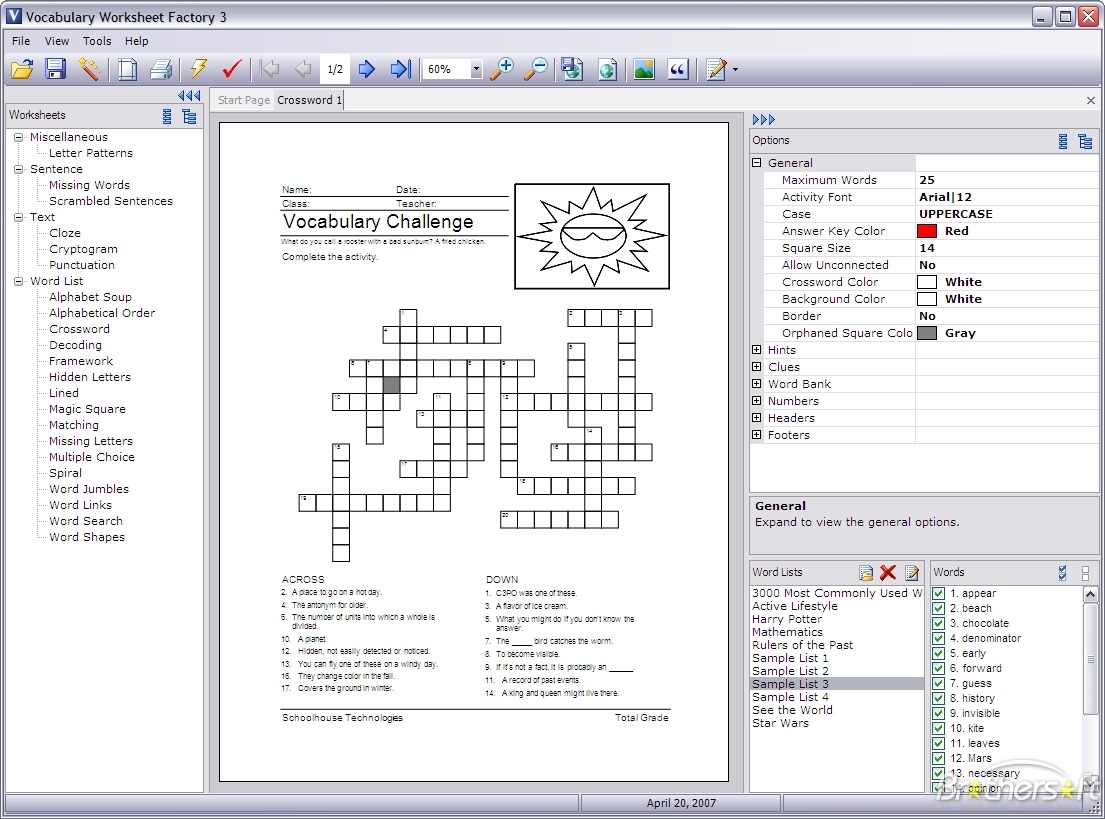1105x819 pixels.
Task: Select the Star Wars word list
Action: (x=780, y=723)
